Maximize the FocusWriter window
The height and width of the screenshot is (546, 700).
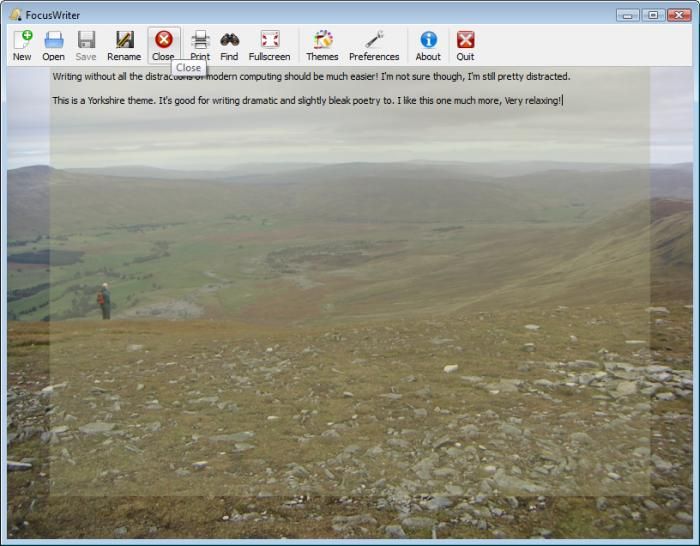coord(653,15)
